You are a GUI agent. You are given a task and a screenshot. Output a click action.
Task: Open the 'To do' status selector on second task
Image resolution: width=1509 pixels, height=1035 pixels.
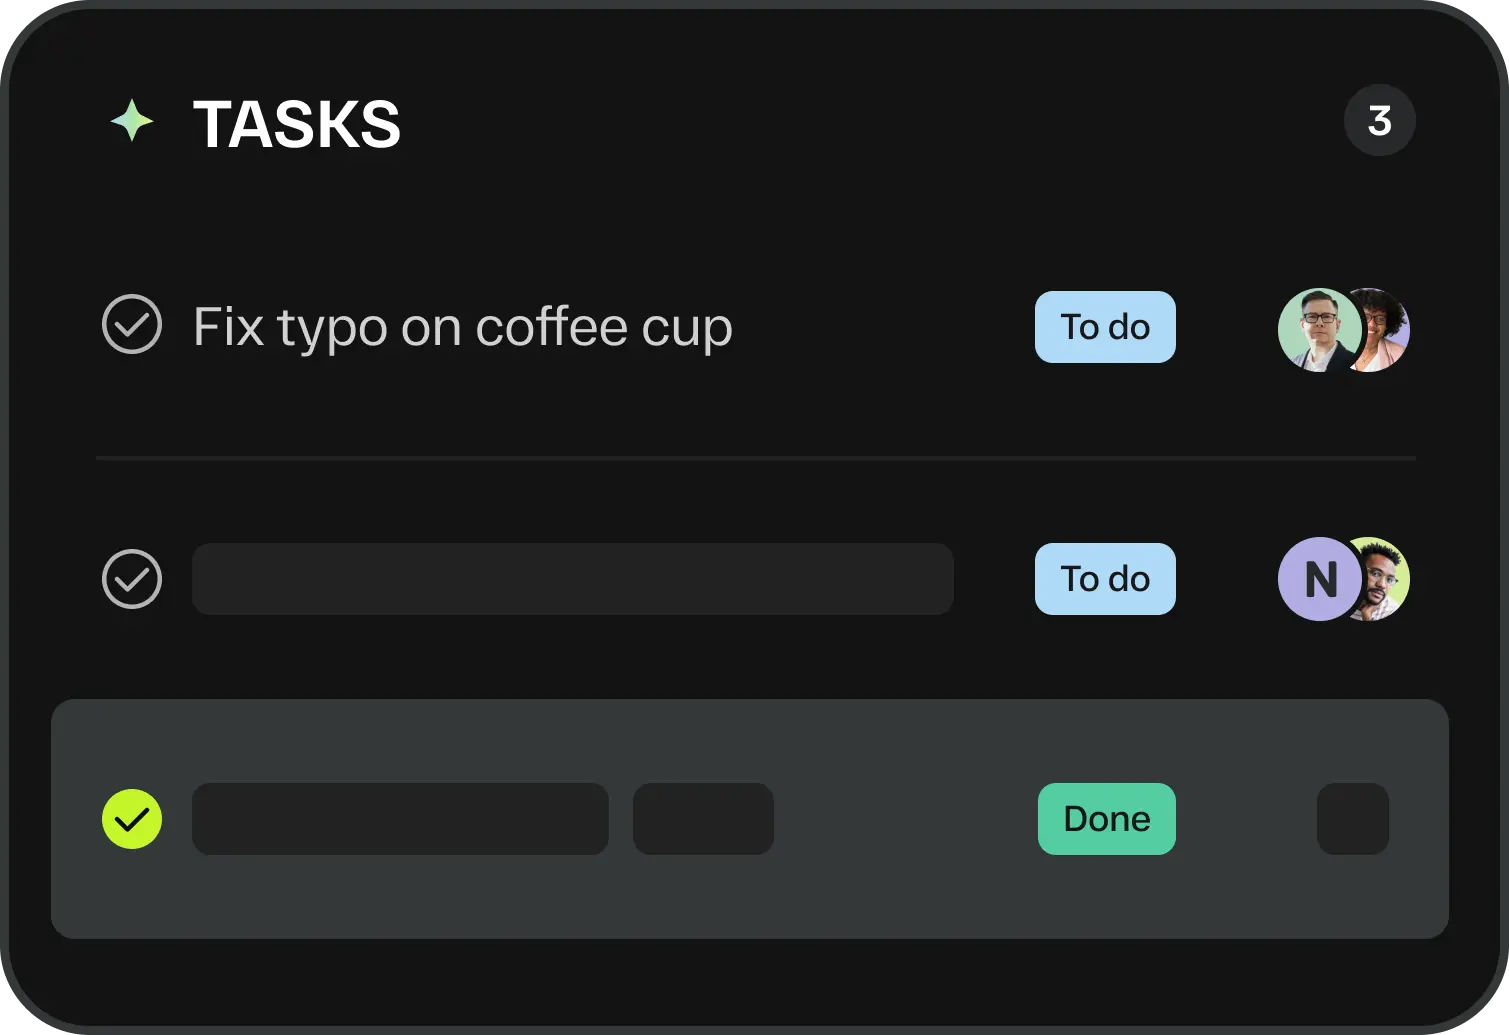click(1104, 579)
